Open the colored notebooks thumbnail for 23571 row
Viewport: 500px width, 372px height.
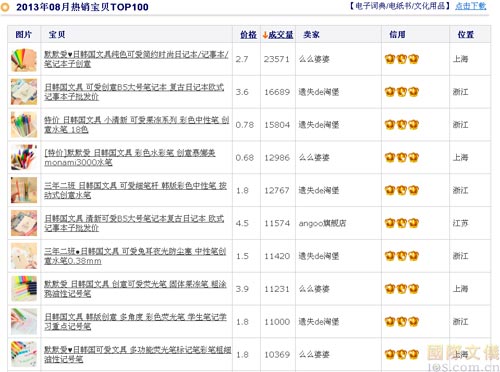(24, 59)
